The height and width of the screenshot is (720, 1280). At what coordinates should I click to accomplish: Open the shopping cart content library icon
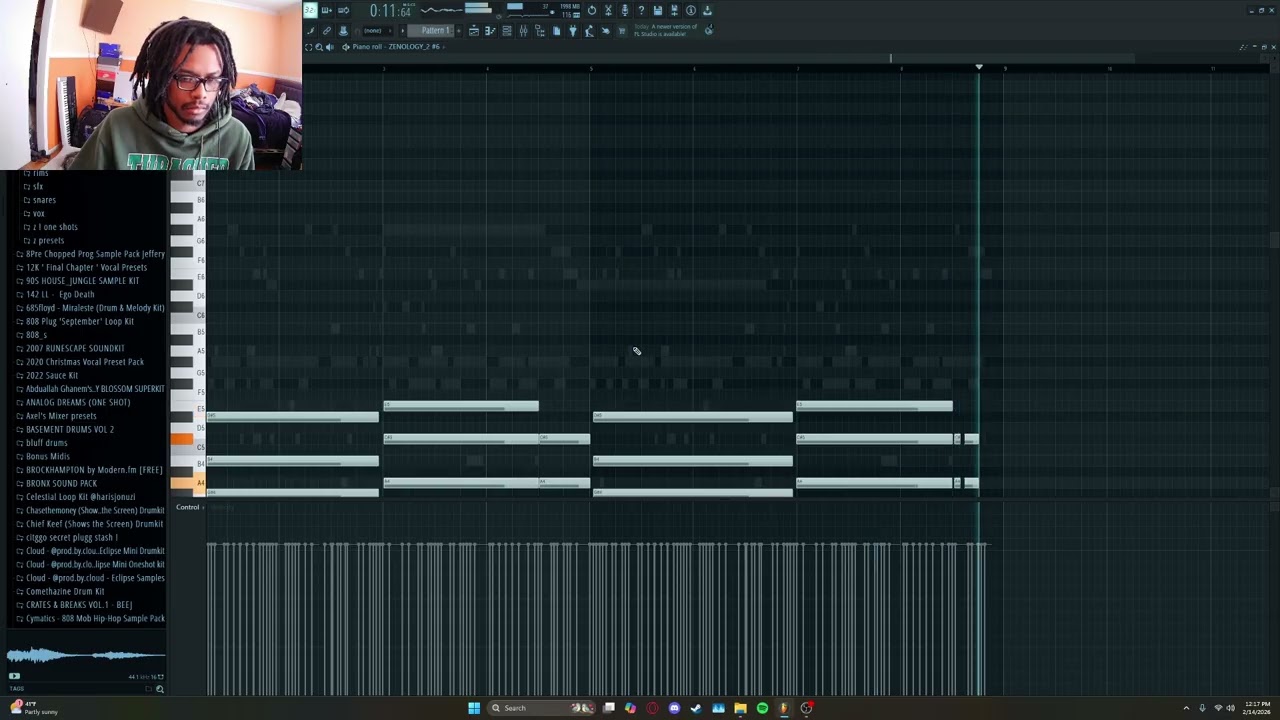(622, 31)
